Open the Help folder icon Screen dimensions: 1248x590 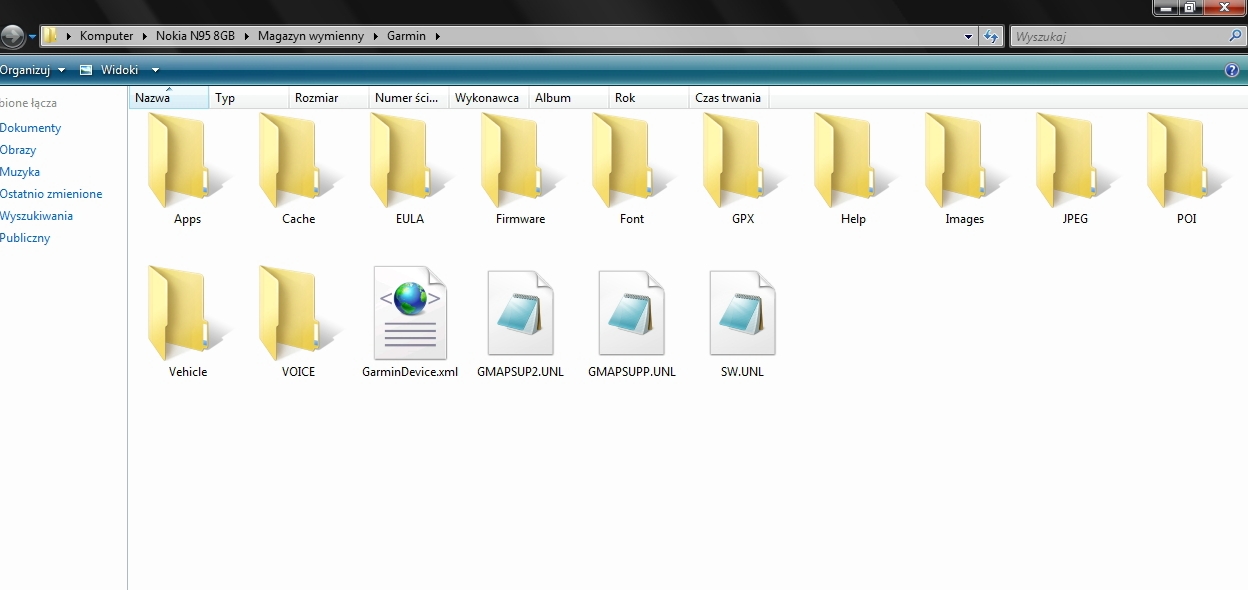(853, 160)
